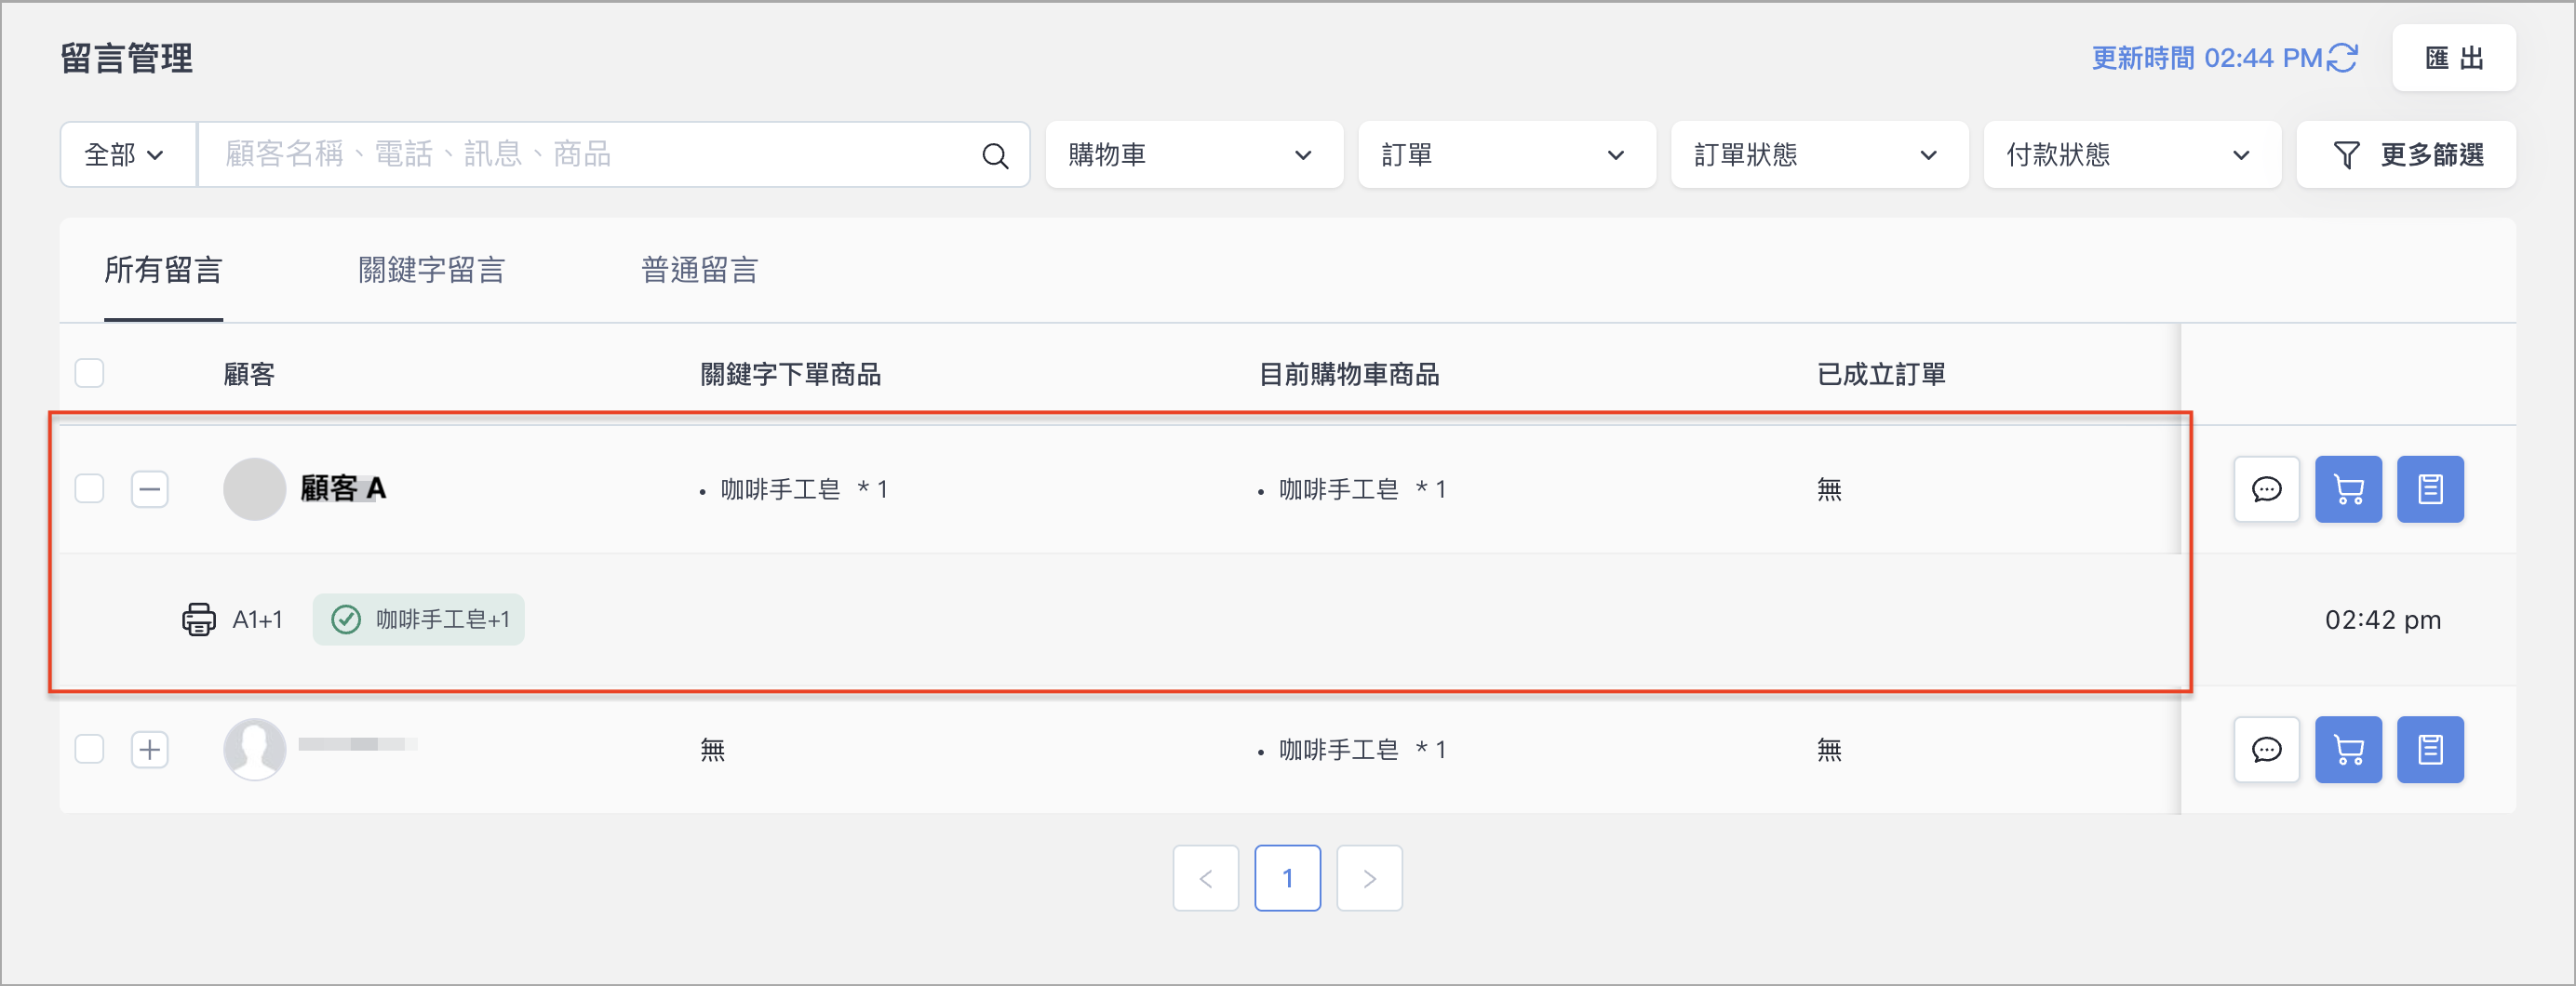
Task: Open order icon in second customer row
Action: pos(2430,749)
